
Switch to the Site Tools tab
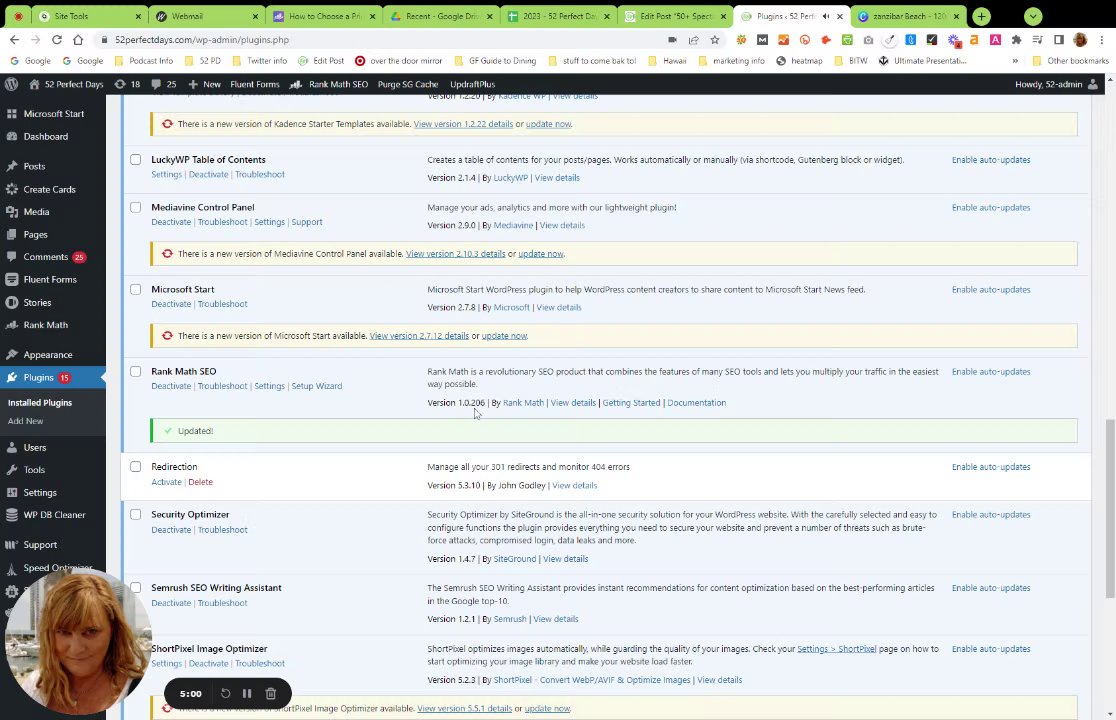90,16
